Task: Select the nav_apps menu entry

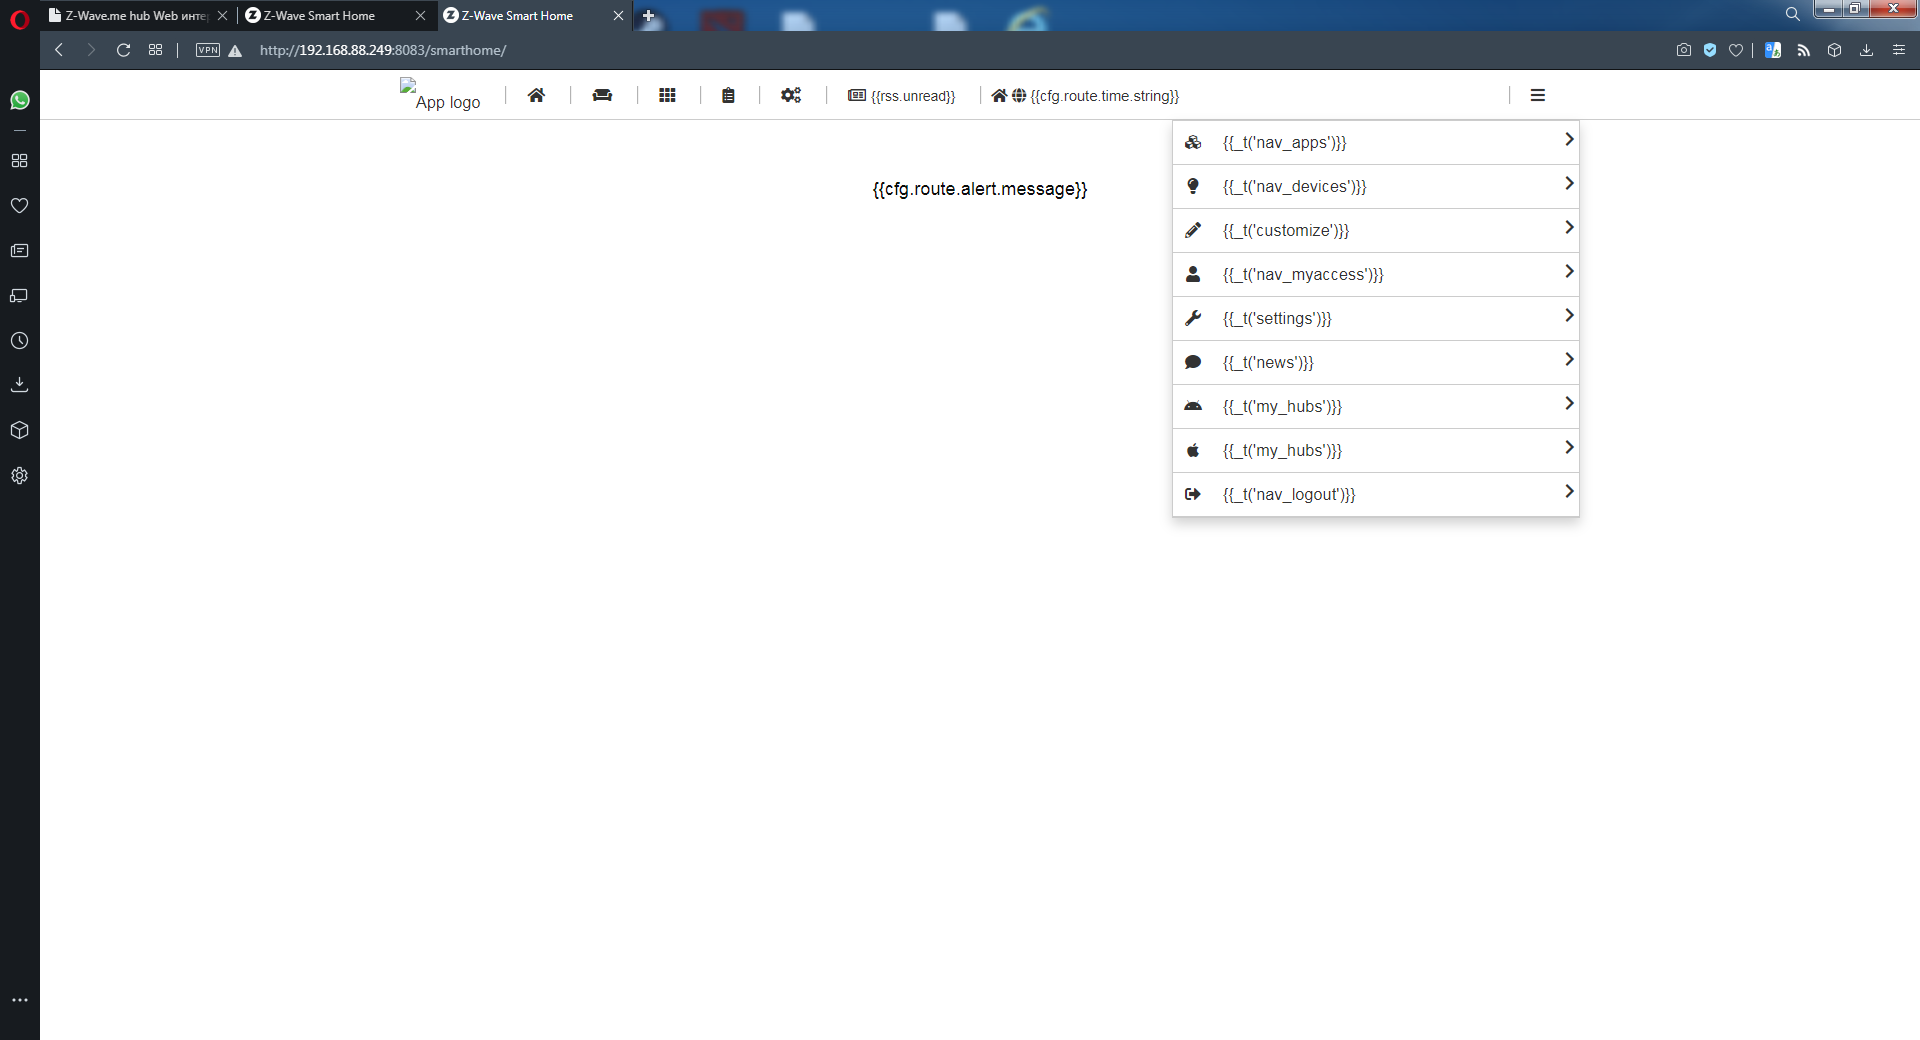Action: (x=1284, y=143)
